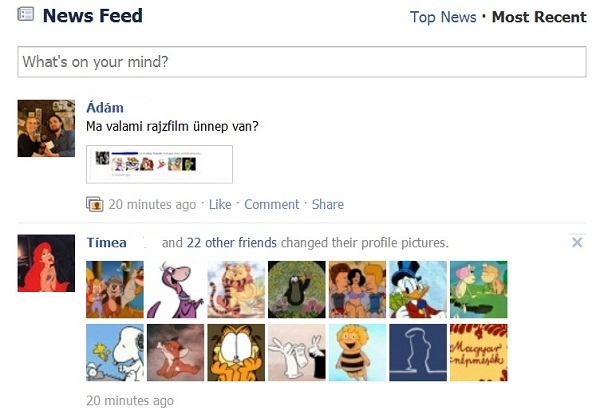
Task: Share Ádám's post
Action: (x=328, y=204)
